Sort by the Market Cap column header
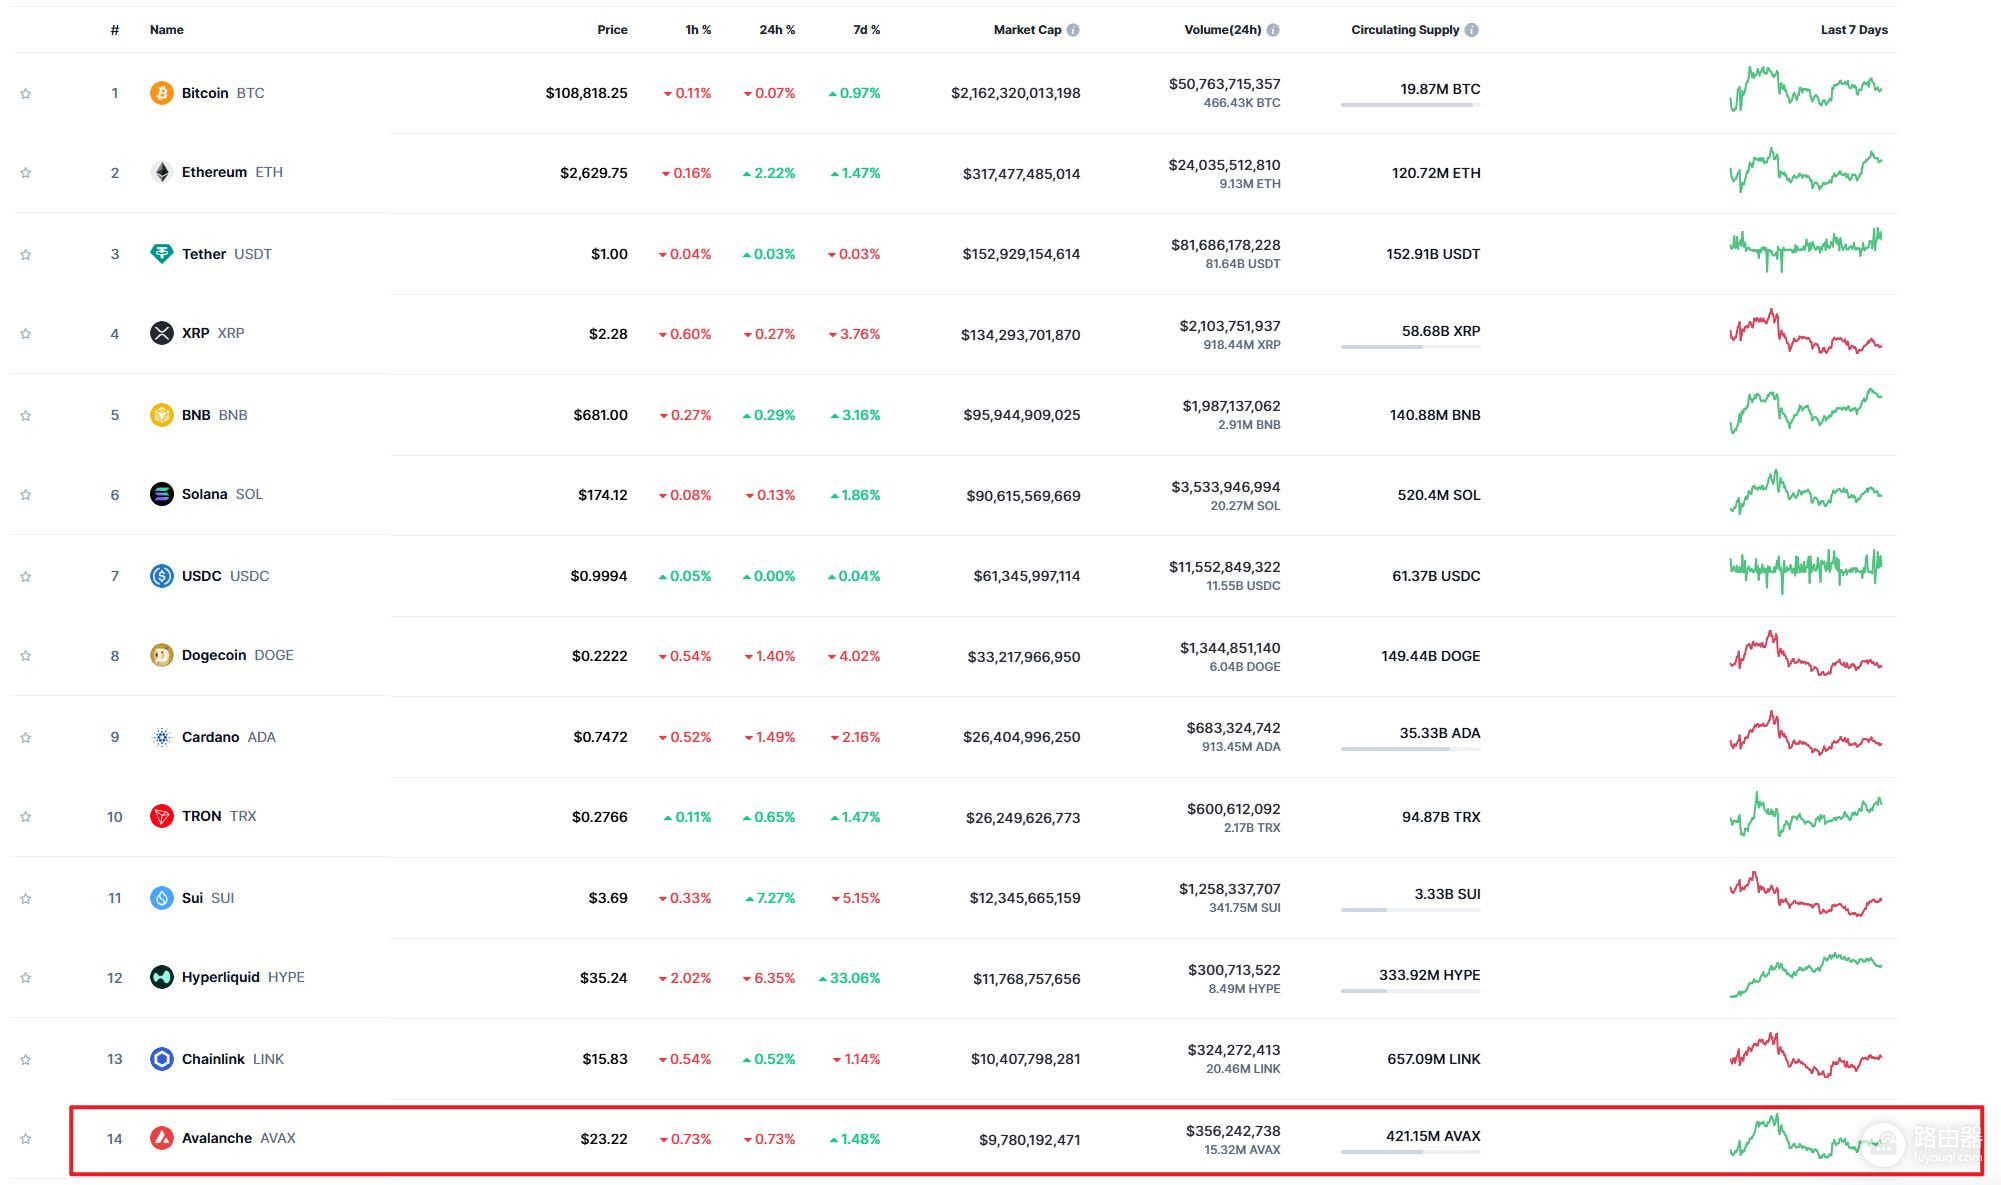 1027,30
